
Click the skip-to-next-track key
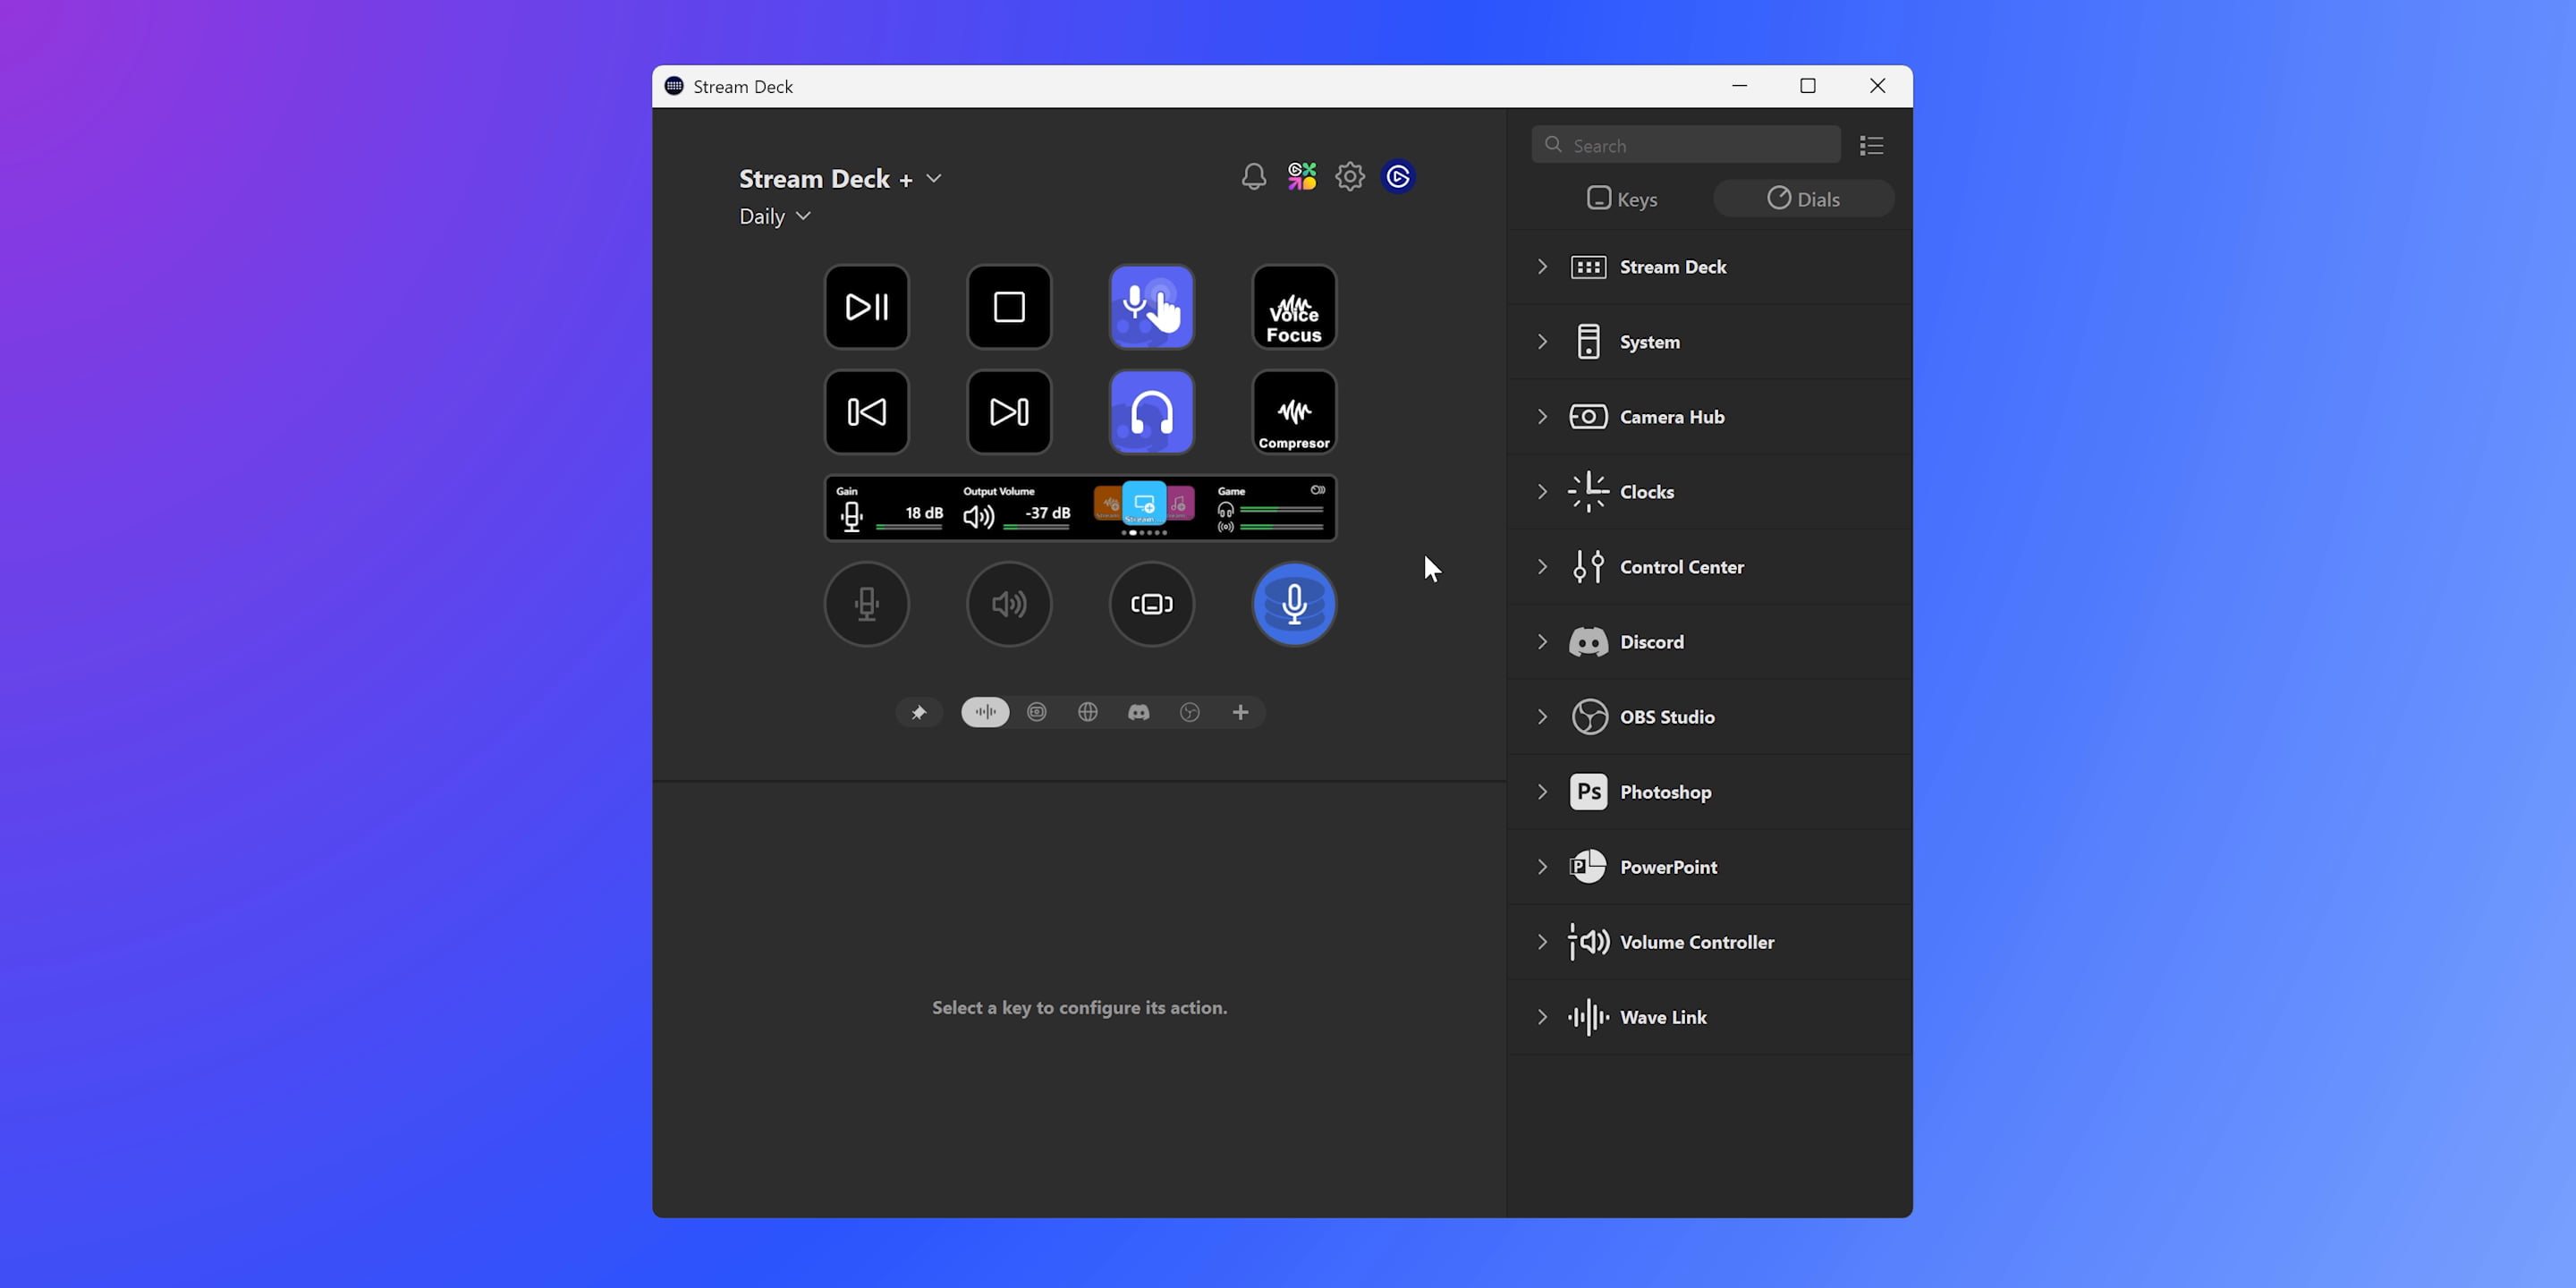(1009, 411)
